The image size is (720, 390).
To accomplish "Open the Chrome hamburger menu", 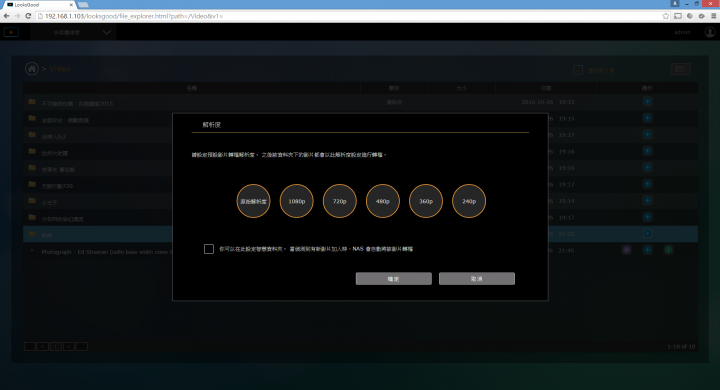I will click(714, 16).
